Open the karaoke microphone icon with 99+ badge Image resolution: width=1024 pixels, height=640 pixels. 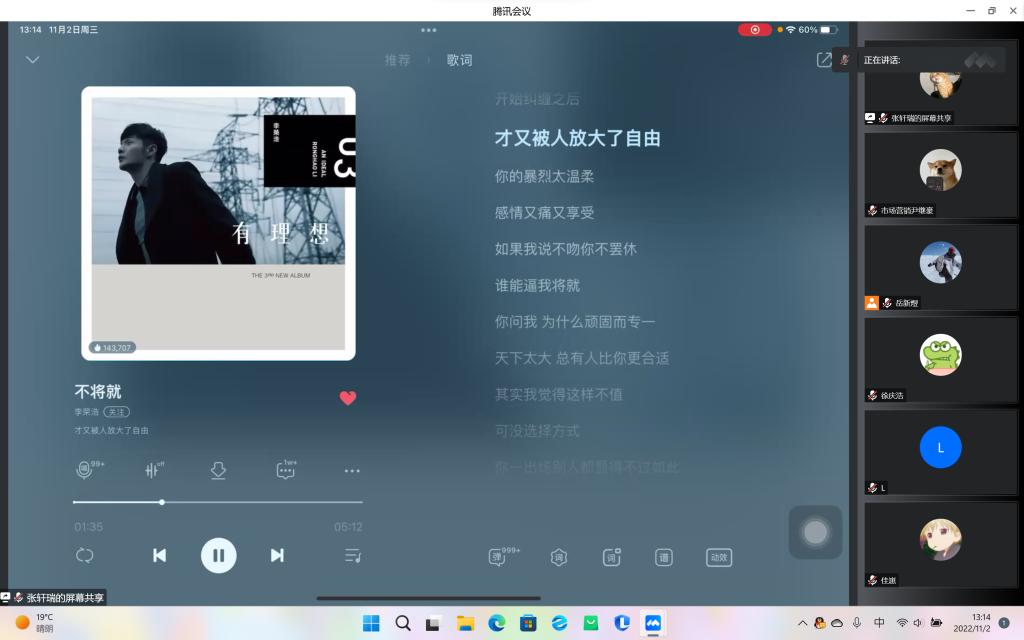[x=86, y=470]
